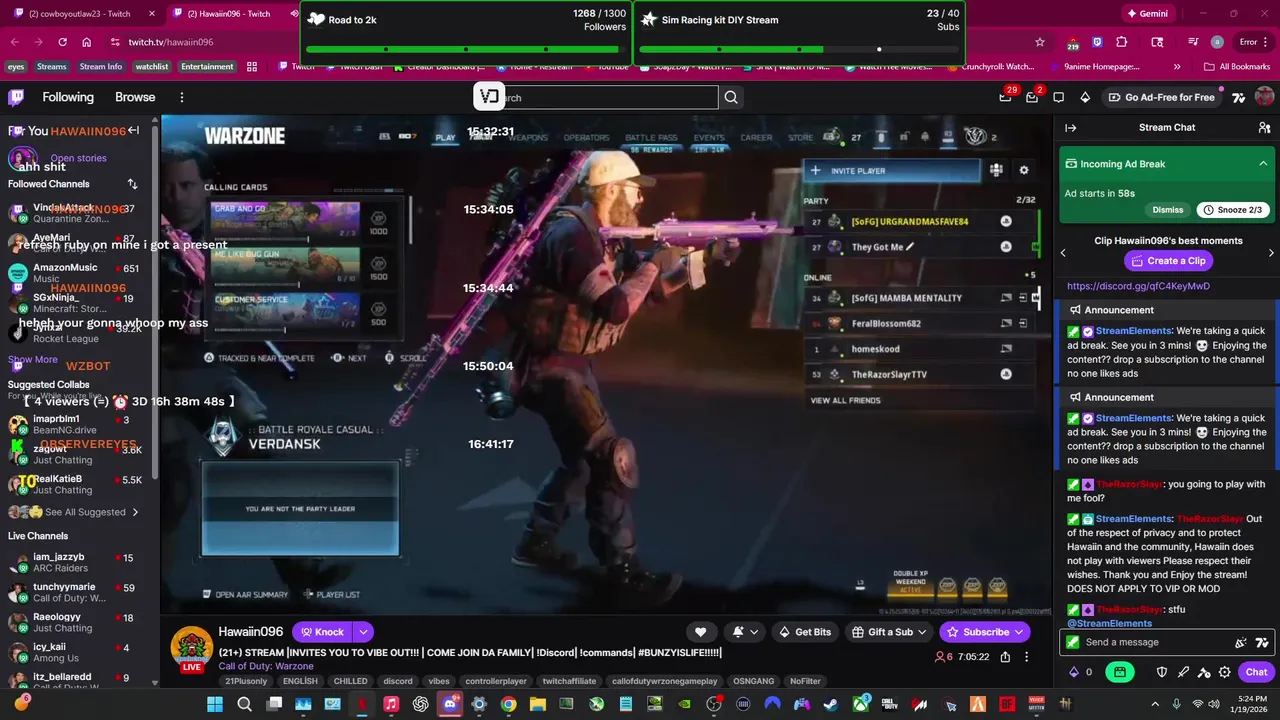Dismiss the incoming ad break
Viewport: 1280px width, 720px height.
(x=1168, y=210)
